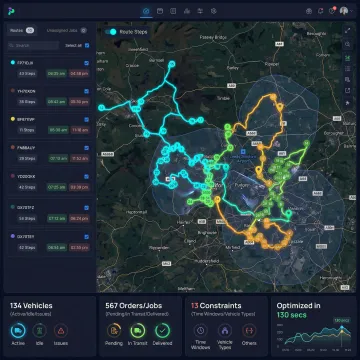Image resolution: width=360 pixels, height=360 pixels.
Task: Click the 38 Stops badge
Action: (x=27, y=102)
